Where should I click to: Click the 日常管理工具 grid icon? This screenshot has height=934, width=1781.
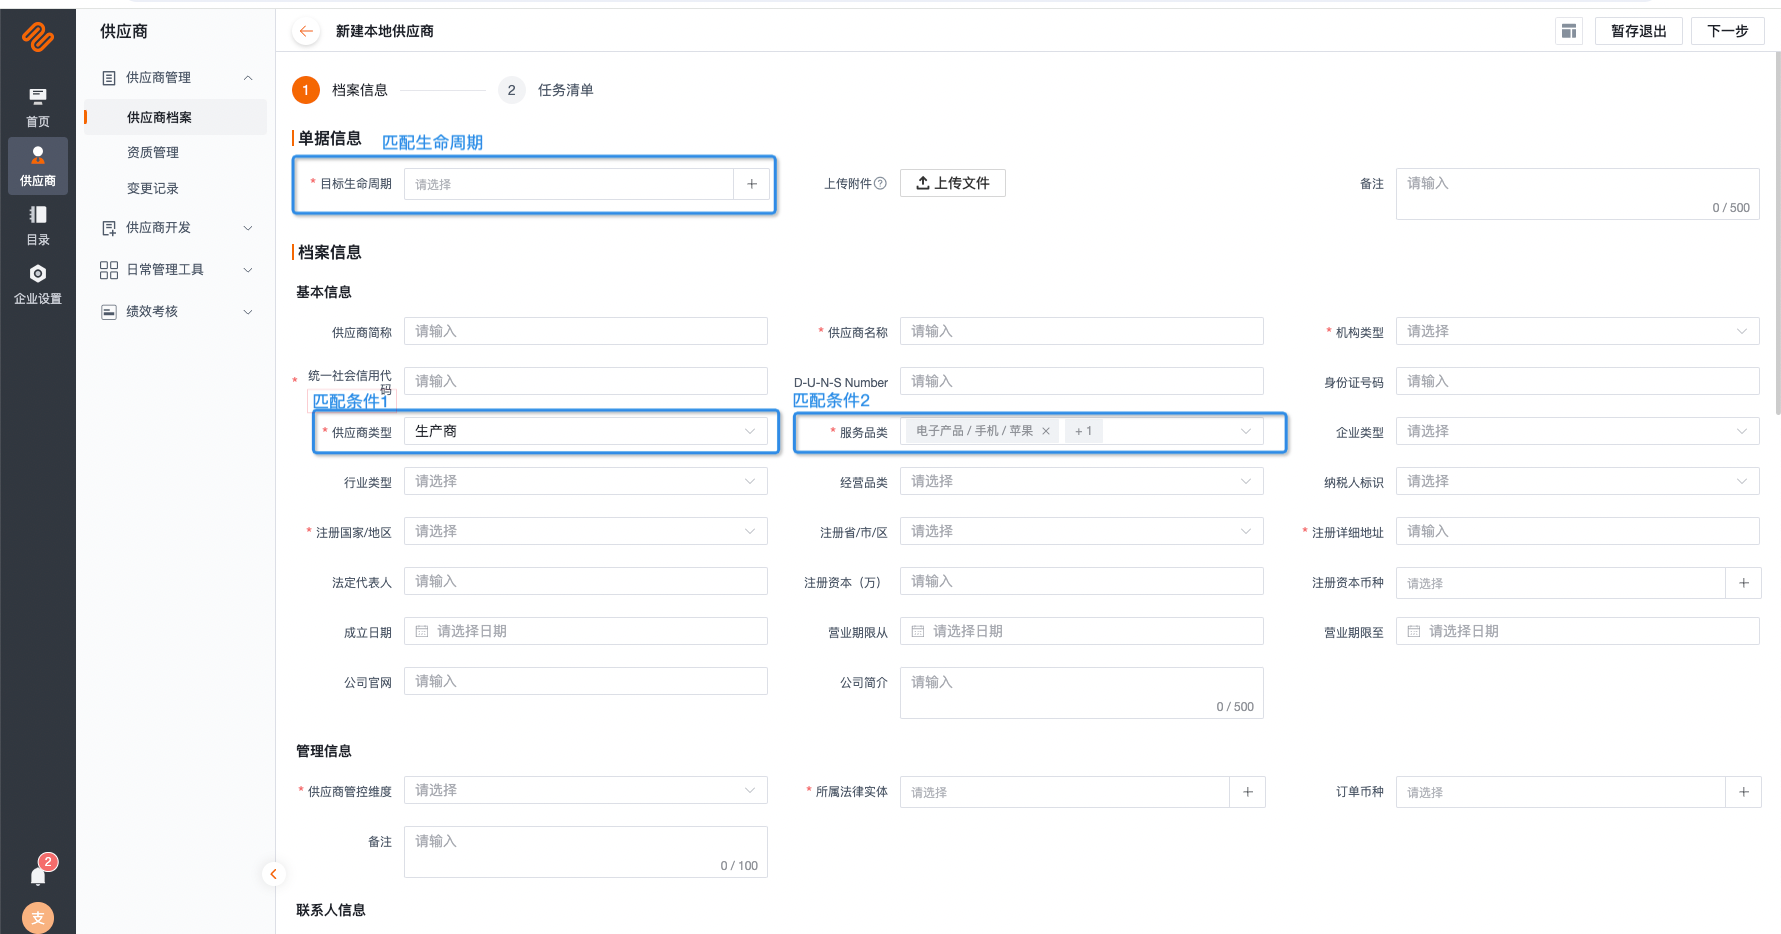click(x=109, y=270)
